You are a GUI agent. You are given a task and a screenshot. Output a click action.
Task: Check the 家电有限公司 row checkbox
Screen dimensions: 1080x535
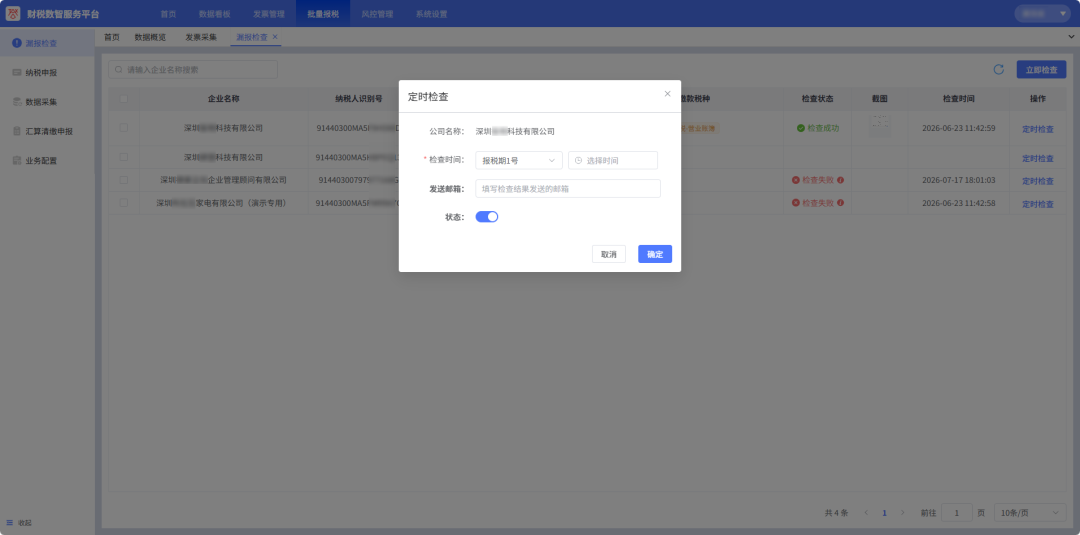(123, 203)
